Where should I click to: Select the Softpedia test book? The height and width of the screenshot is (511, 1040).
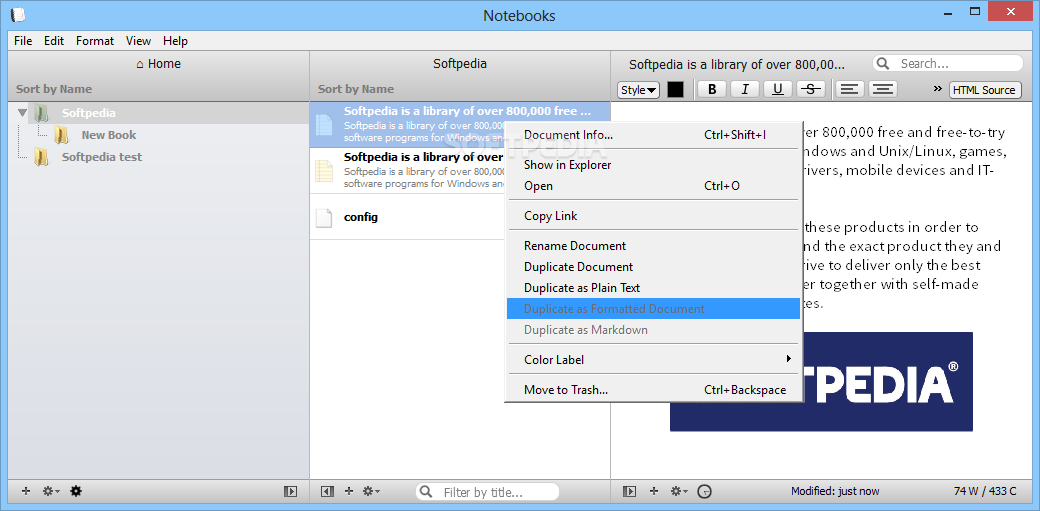pos(101,157)
